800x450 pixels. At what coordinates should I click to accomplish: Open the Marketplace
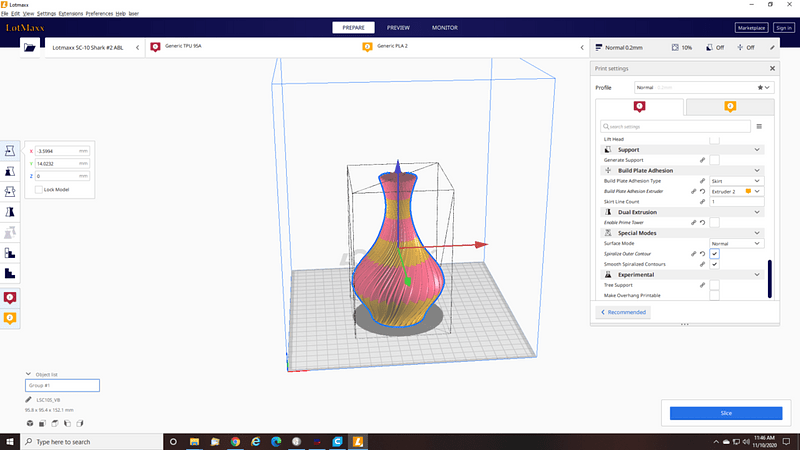point(751,28)
